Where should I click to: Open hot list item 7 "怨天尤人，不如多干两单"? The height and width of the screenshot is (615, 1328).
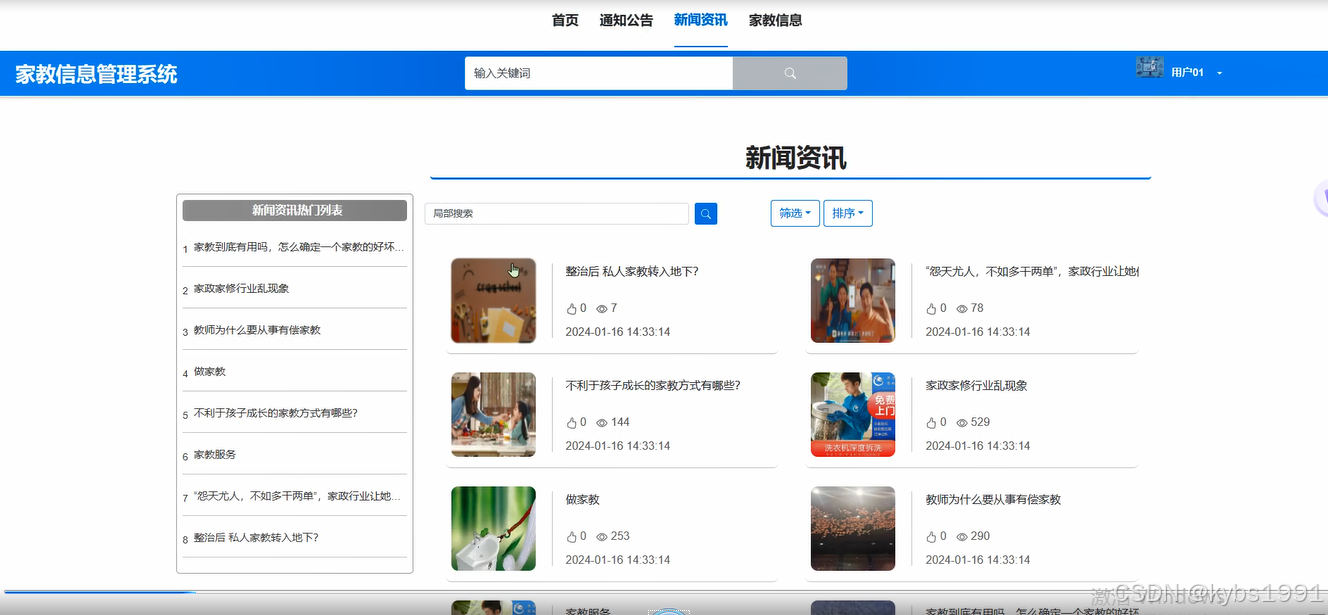pos(298,496)
